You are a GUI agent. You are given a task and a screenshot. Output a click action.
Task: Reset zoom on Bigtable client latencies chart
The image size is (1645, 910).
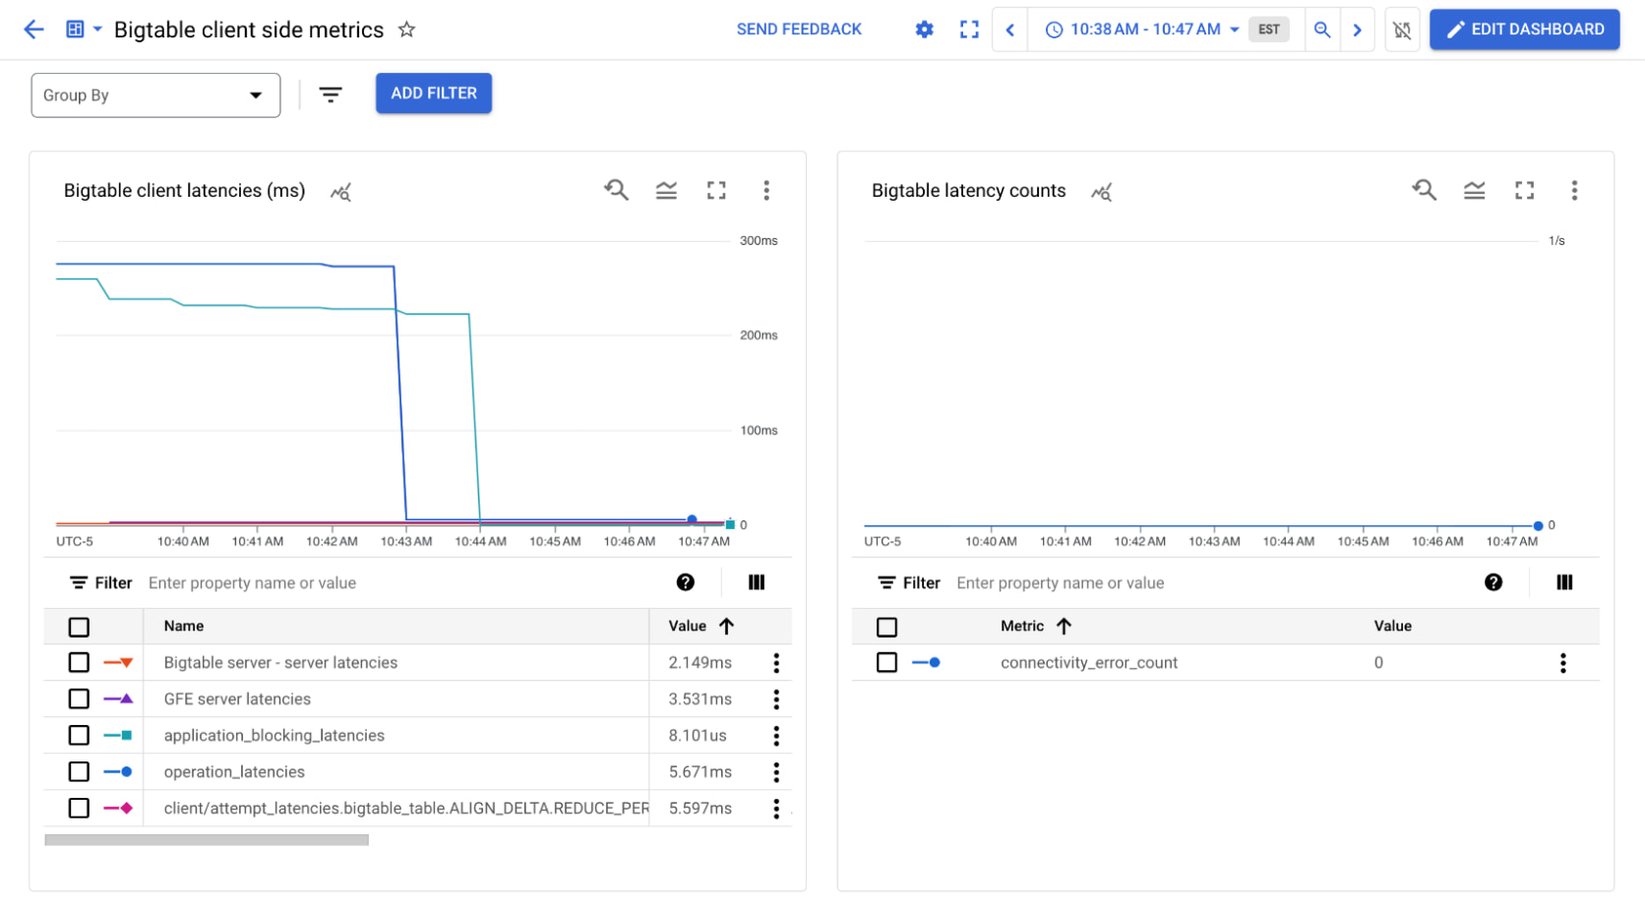(x=616, y=190)
